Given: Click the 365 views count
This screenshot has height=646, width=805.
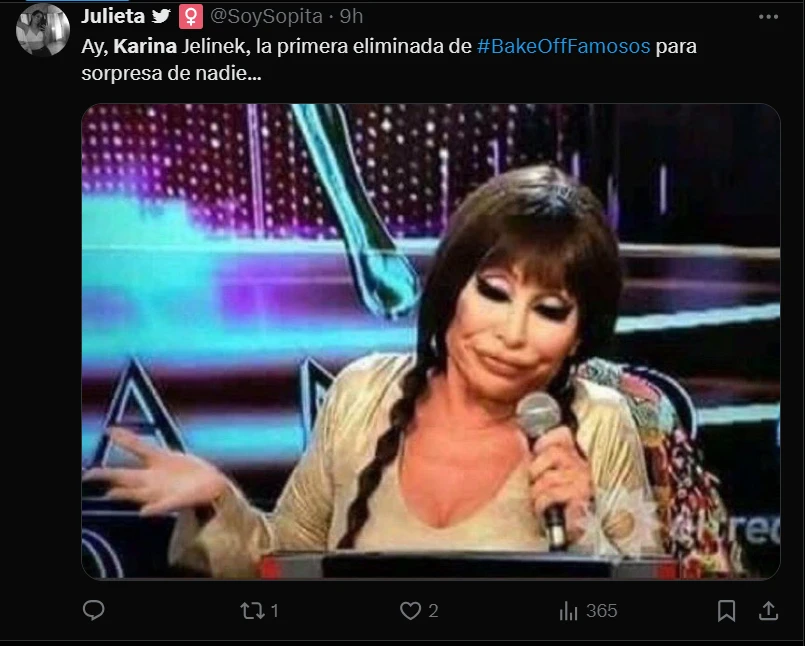Looking at the screenshot, I should 601,611.
